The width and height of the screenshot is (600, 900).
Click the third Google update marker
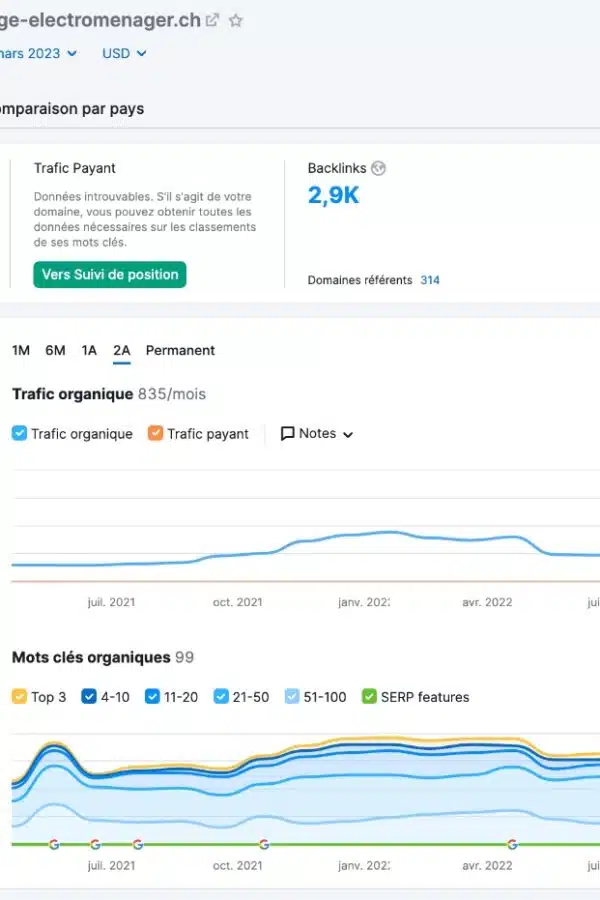pos(137,845)
